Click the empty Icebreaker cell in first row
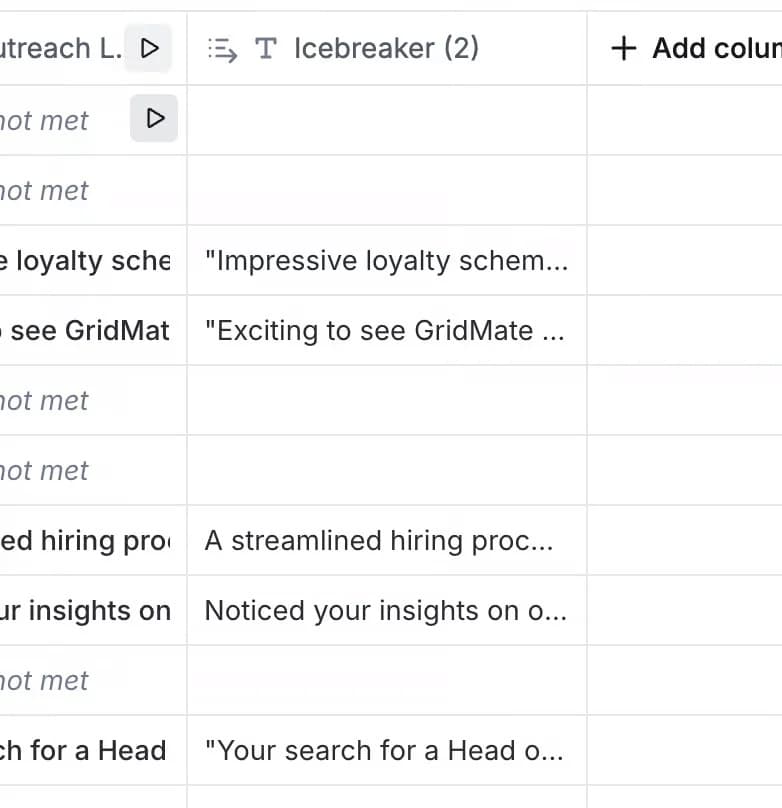 (x=387, y=120)
